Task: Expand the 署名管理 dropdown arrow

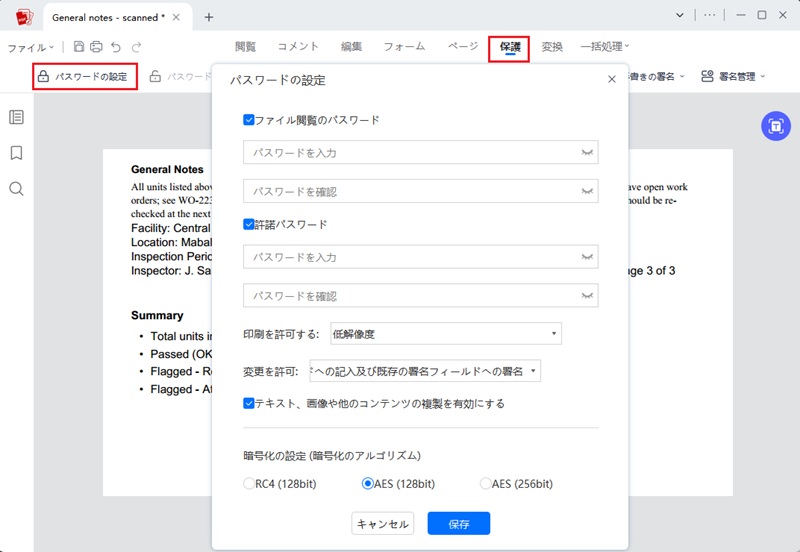Action: [763, 77]
